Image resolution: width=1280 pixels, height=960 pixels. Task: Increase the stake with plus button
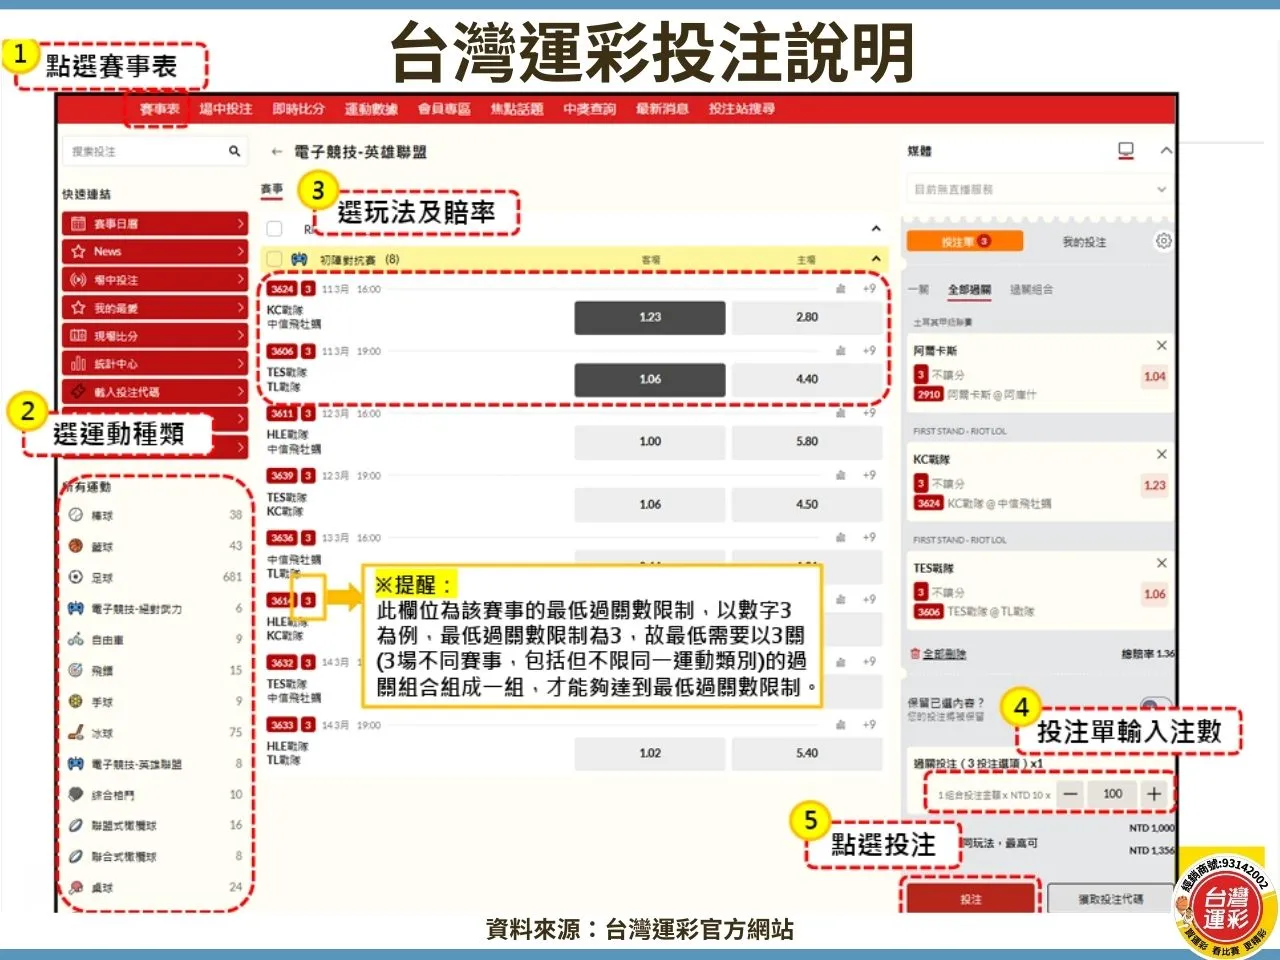pyautogui.click(x=1154, y=794)
